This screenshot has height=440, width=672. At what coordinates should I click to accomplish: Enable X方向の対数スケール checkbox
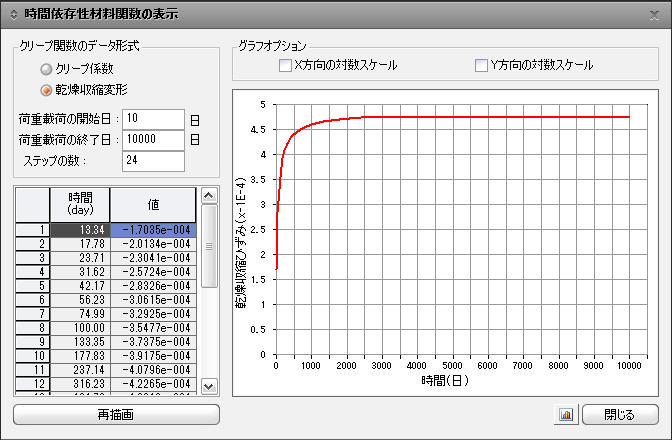tap(285, 65)
